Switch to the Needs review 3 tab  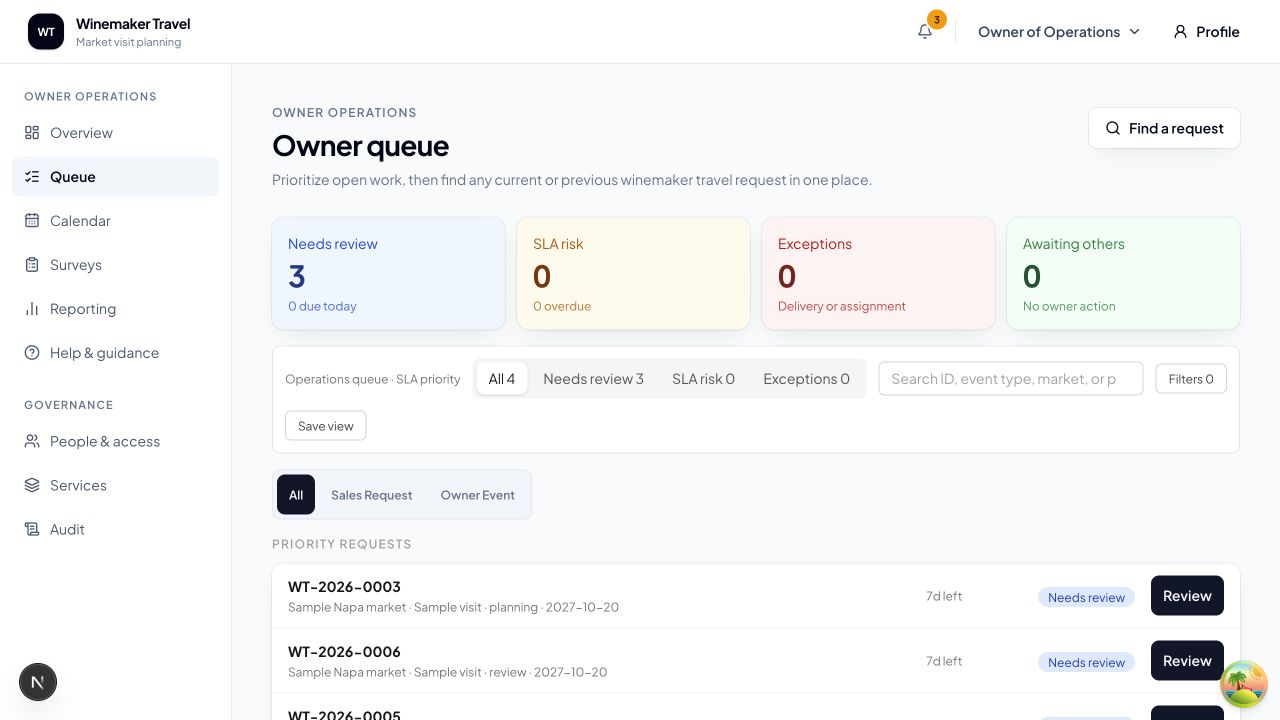coord(594,379)
